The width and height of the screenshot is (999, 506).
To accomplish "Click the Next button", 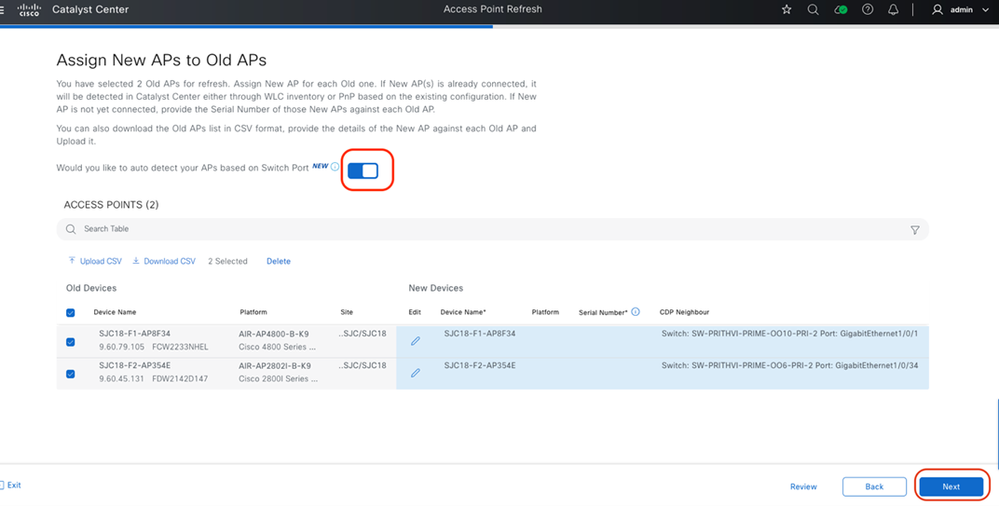I will tap(951, 486).
